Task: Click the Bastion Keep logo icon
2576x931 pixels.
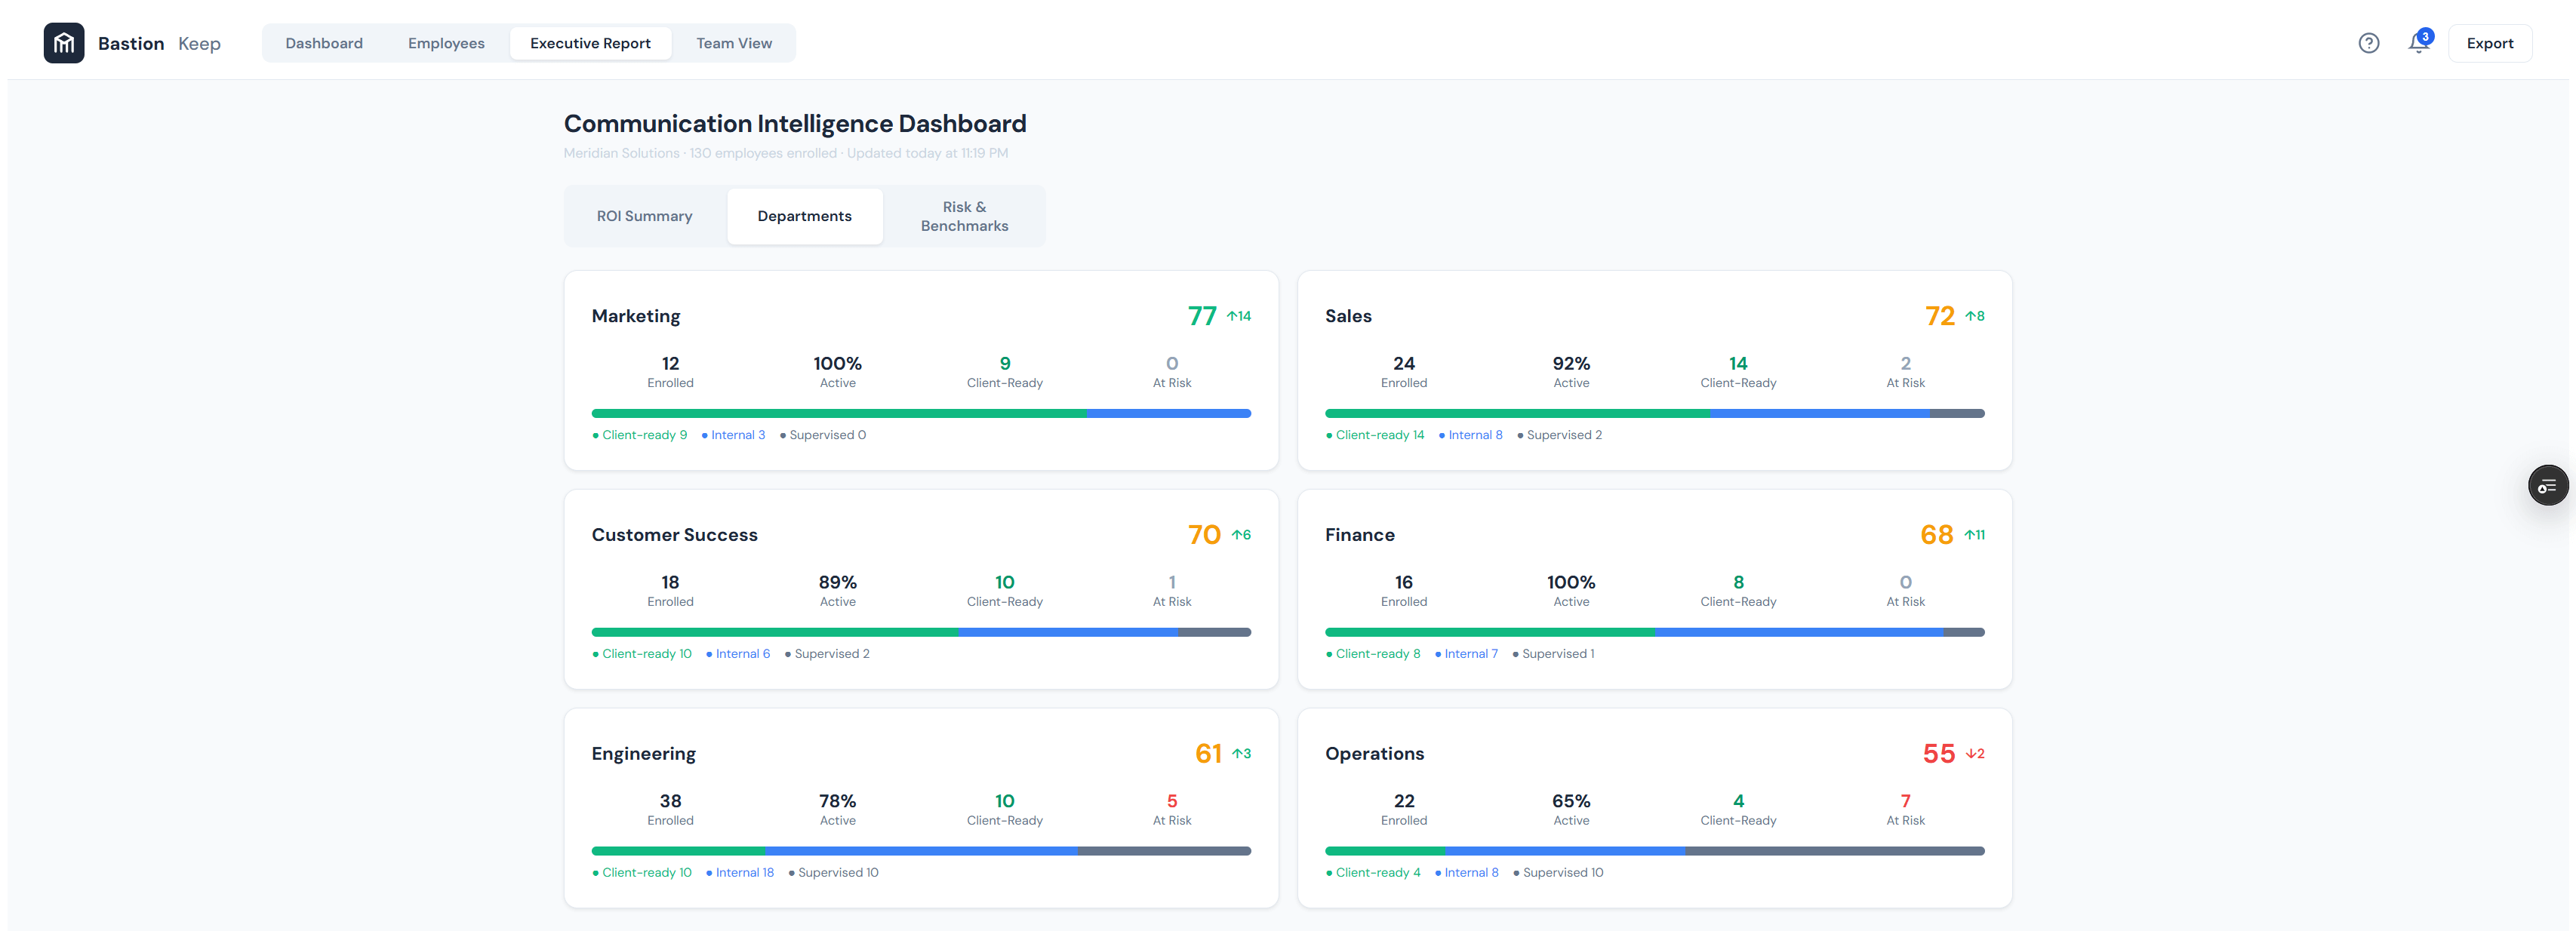Action: pyautogui.click(x=63, y=43)
